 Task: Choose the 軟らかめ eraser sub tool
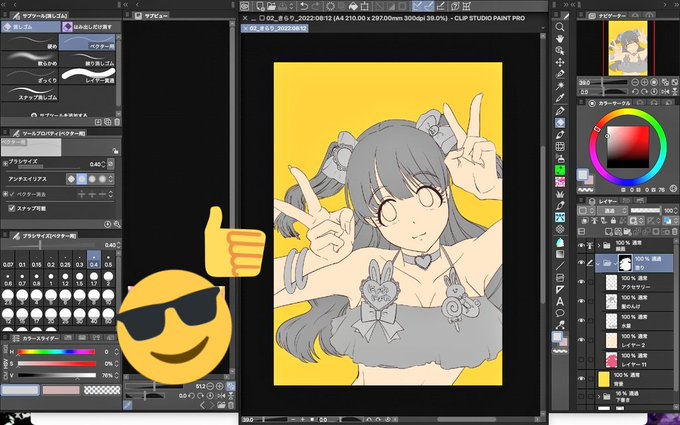tap(29, 59)
